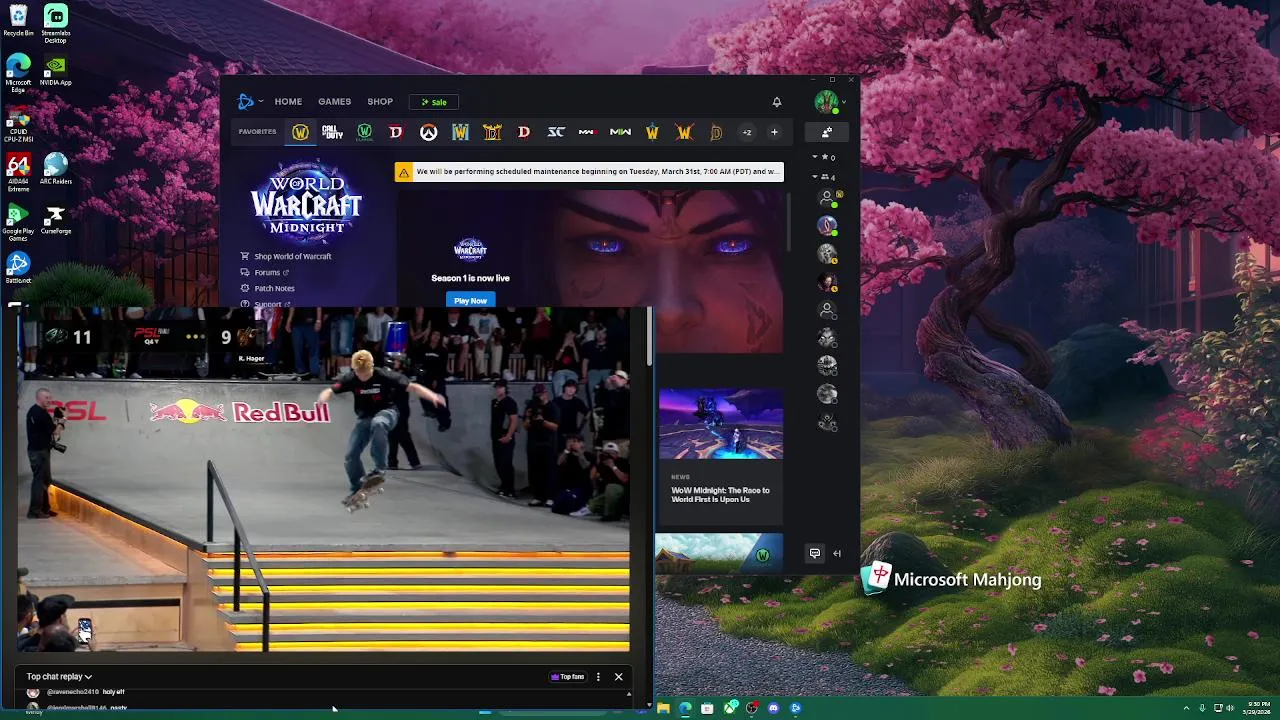Open the chat three-dot options menu
The height and width of the screenshot is (720, 1280).
coord(598,677)
